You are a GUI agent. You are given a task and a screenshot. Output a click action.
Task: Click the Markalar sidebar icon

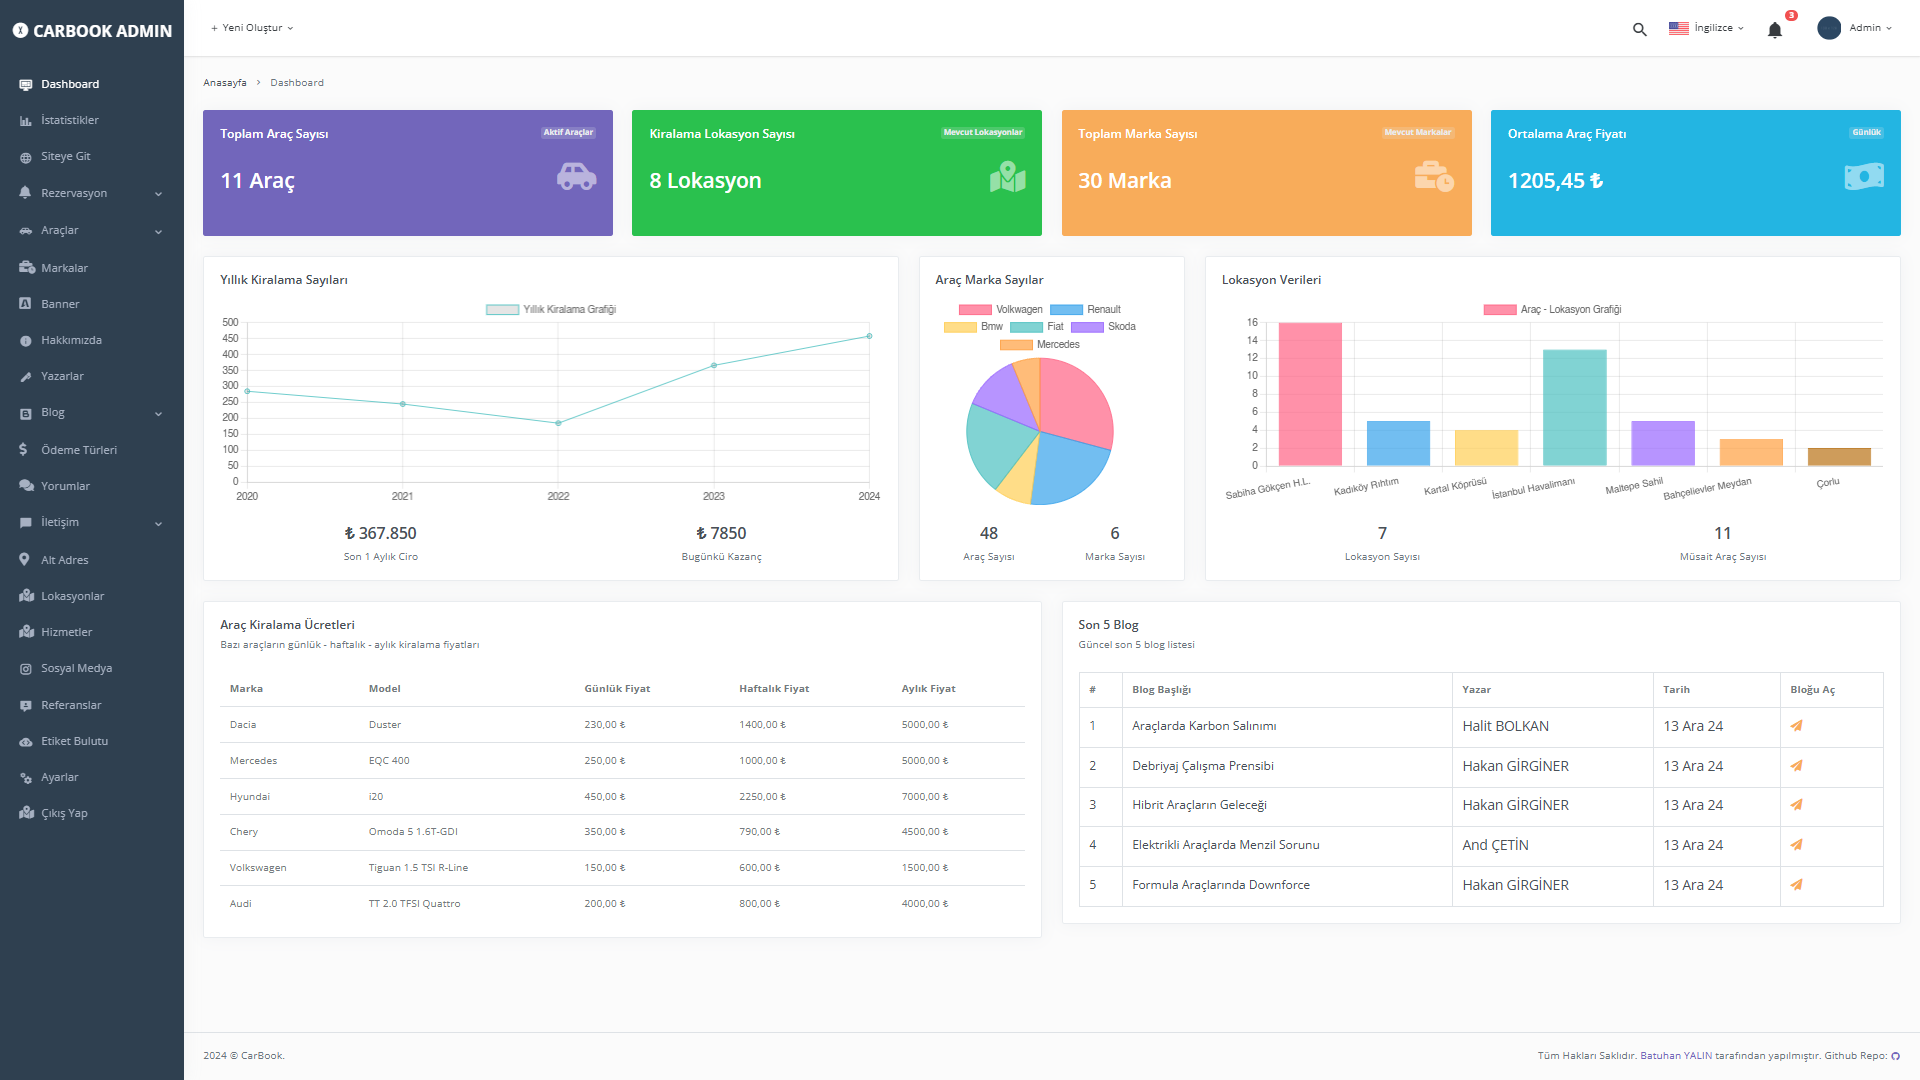point(26,268)
